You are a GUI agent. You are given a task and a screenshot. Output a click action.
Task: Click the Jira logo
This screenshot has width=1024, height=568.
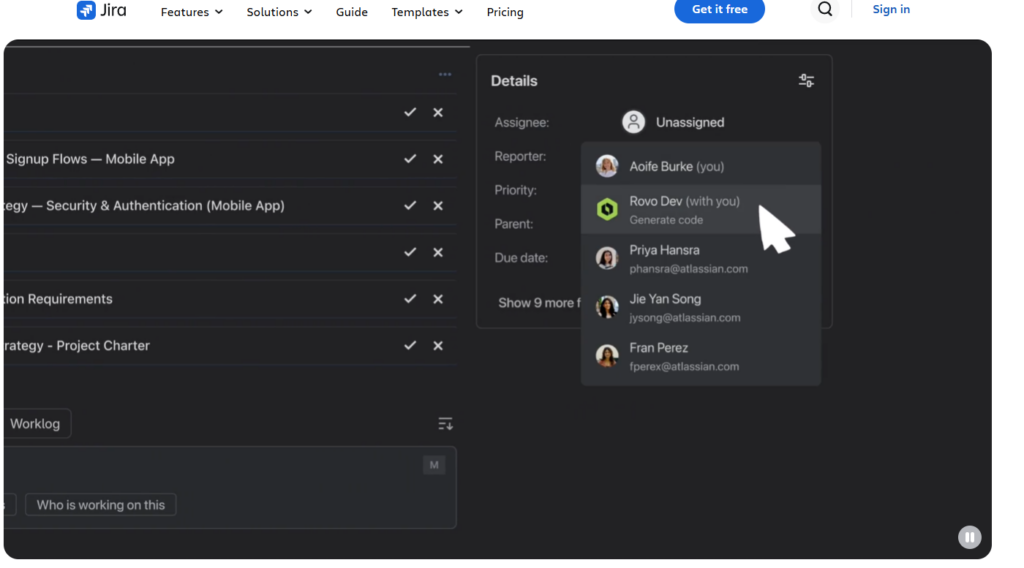coord(101,10)
